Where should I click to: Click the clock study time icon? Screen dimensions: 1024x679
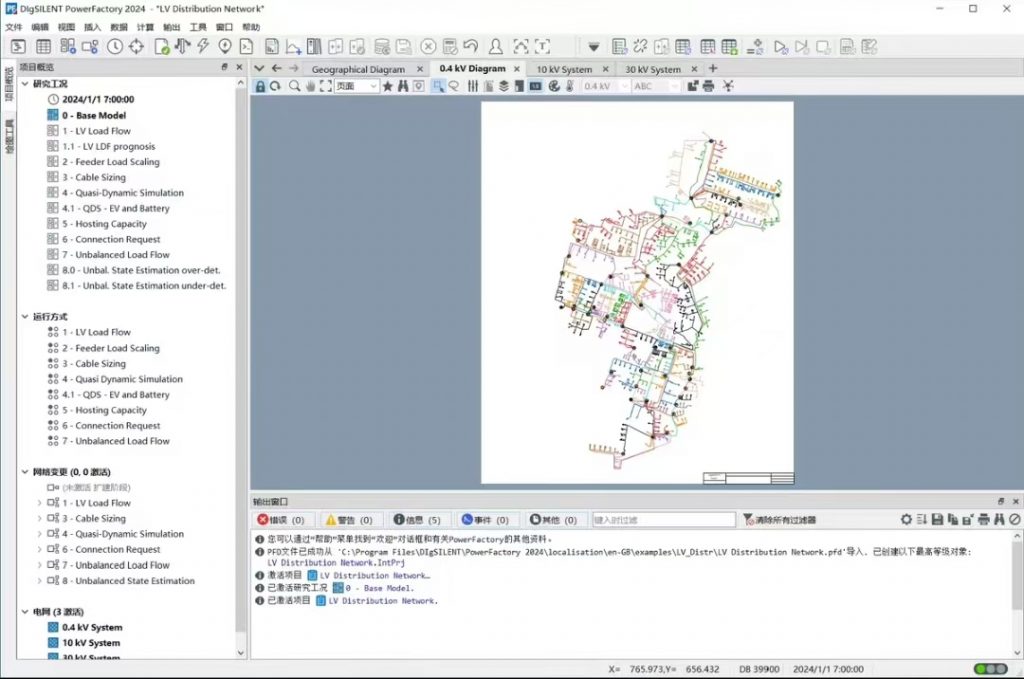[x=114, y=46]
